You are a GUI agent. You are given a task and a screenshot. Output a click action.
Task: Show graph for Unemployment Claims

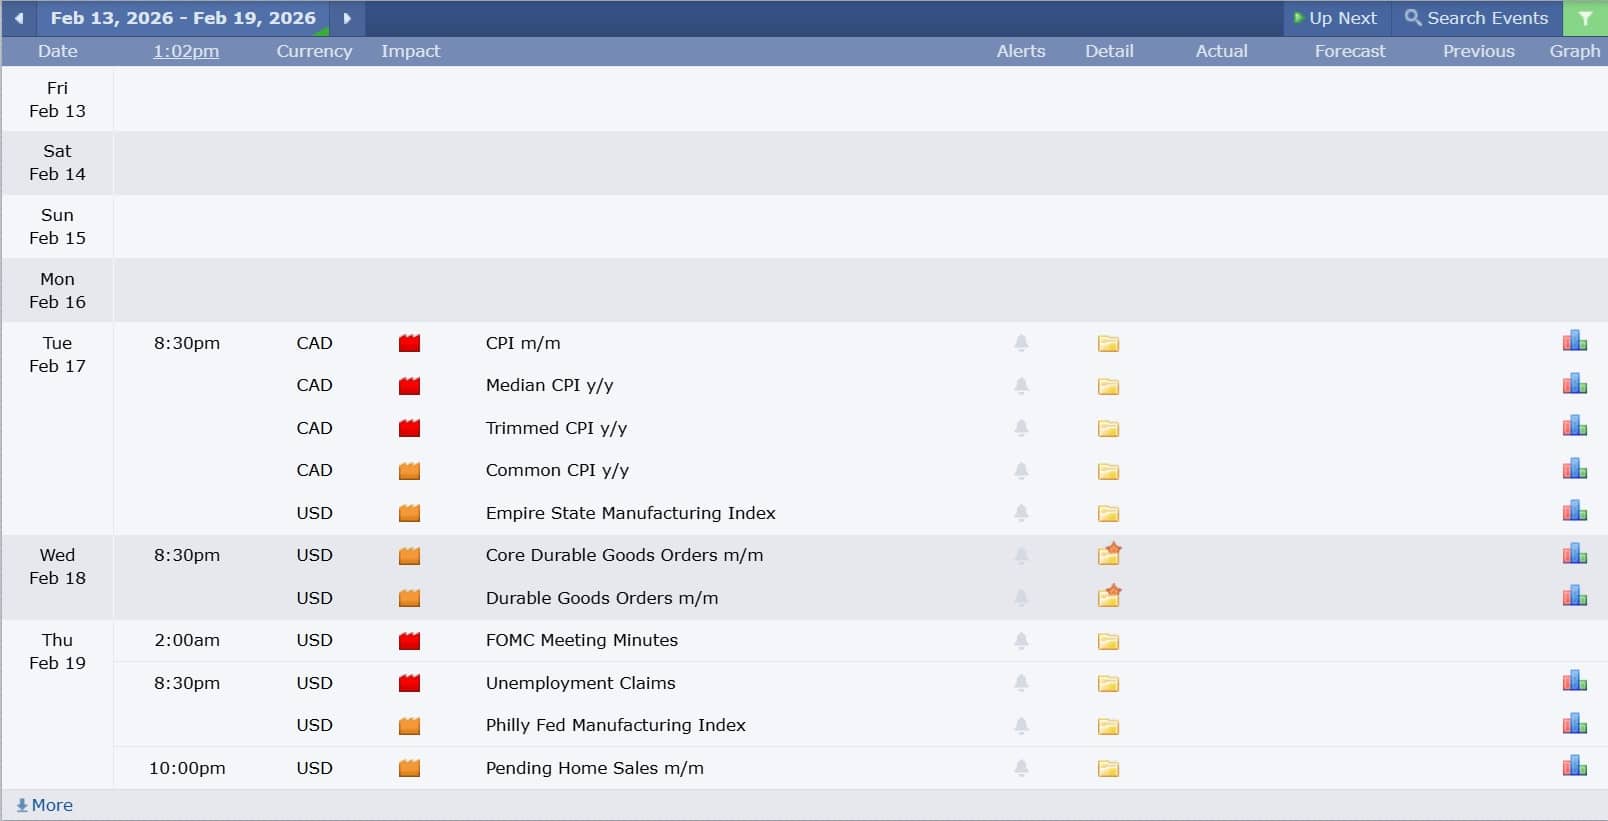pyautogui.click(x=1574, y=682)
